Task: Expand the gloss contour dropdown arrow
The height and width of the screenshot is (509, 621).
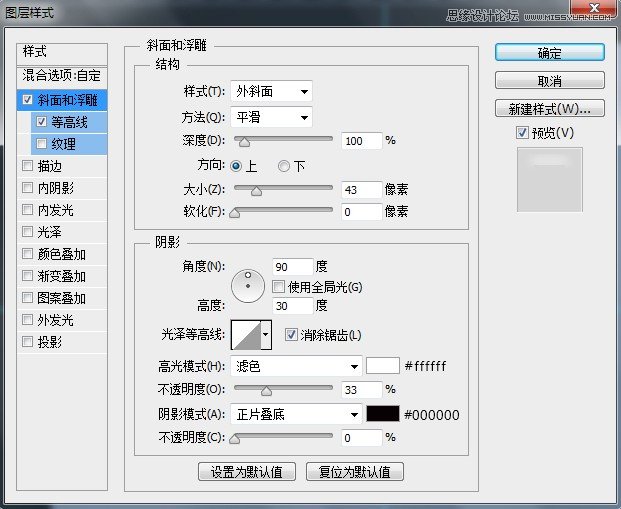Action: [266, 335]
